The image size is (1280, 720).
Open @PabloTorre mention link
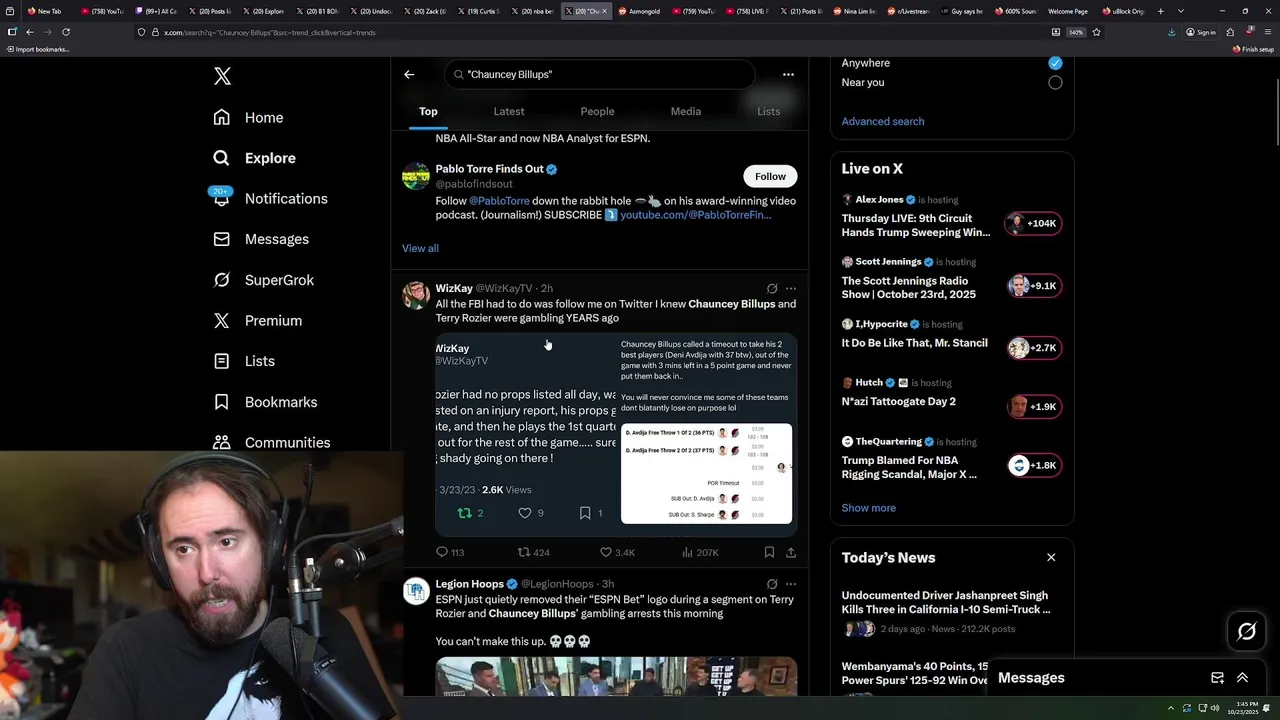[499, 201]
